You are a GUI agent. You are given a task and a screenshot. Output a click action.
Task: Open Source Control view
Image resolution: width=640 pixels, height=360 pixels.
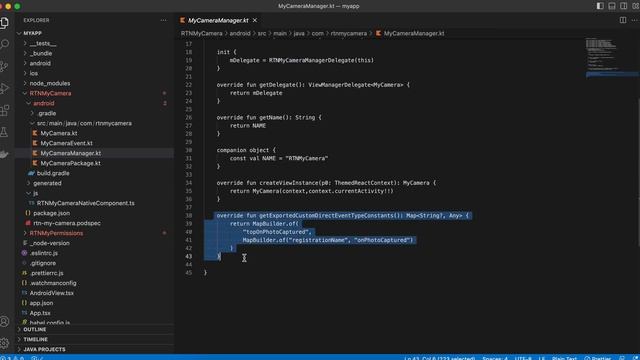coord(4,66)
